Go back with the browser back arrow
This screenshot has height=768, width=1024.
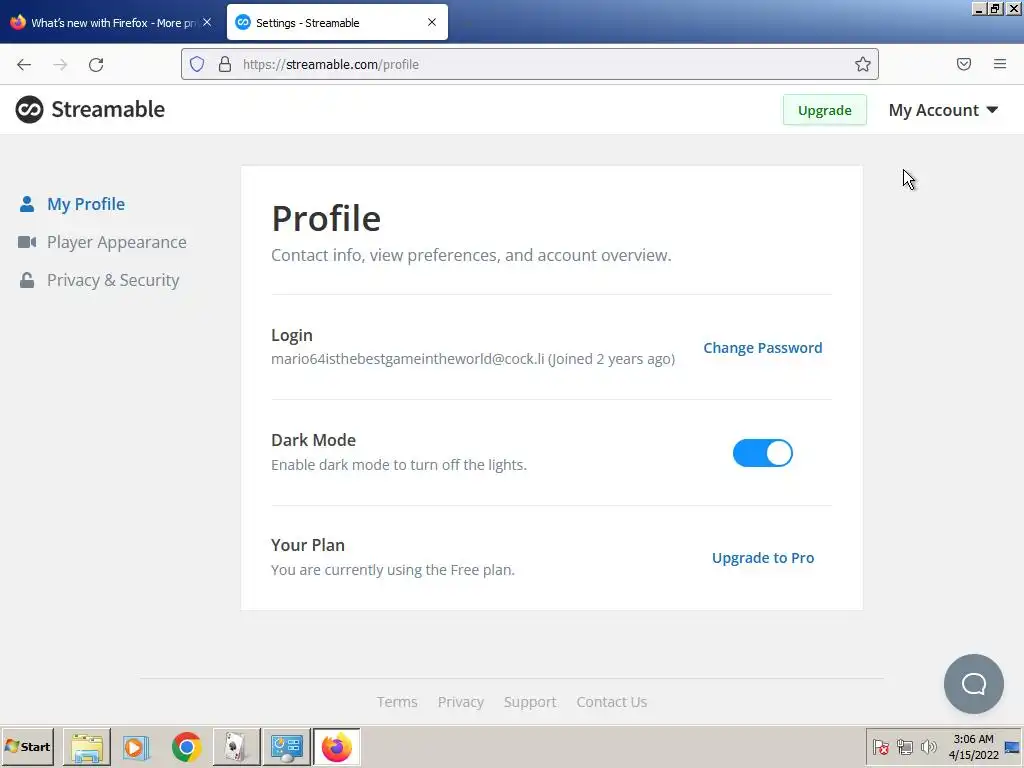[24, 65]
